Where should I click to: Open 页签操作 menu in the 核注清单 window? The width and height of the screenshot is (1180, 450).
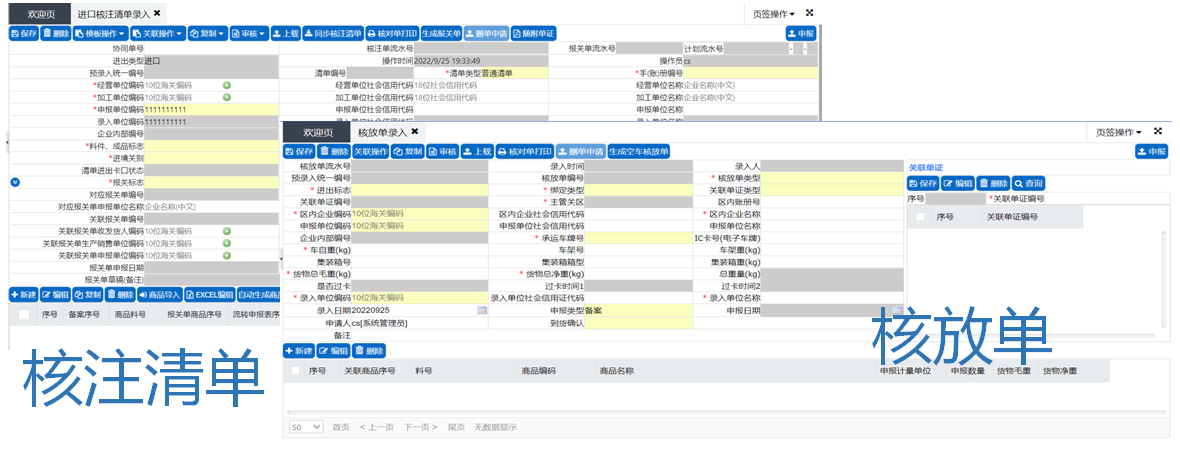click(774, 14)
